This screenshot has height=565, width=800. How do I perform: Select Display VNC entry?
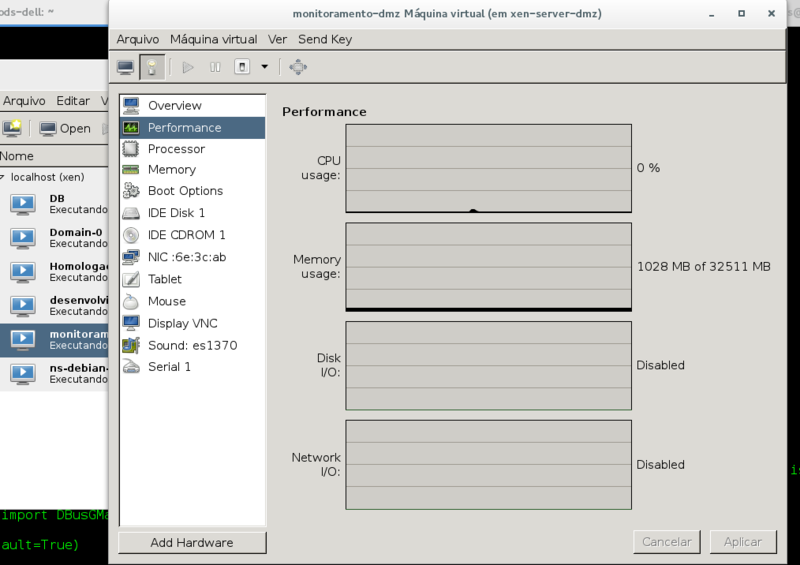192,324
